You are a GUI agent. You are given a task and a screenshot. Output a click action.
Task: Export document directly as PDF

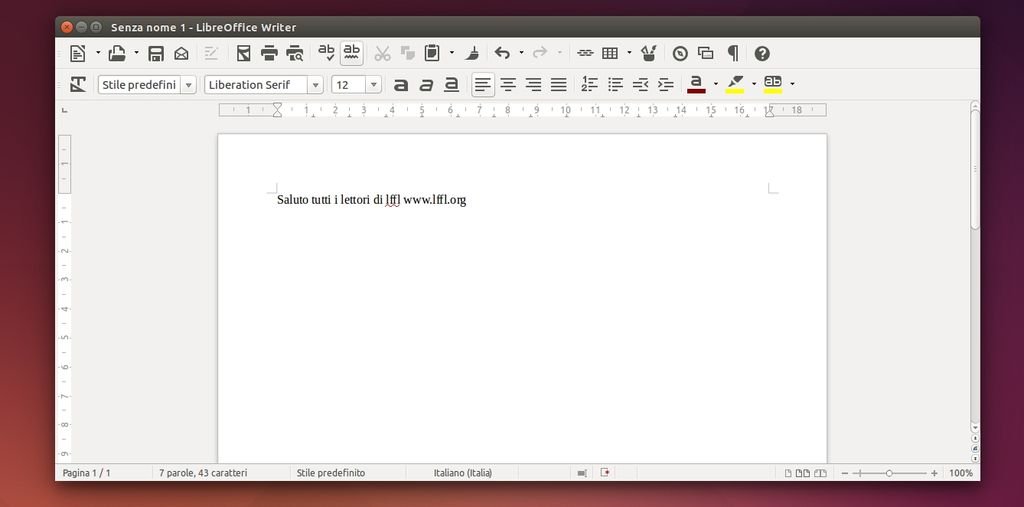click(244, 53)
